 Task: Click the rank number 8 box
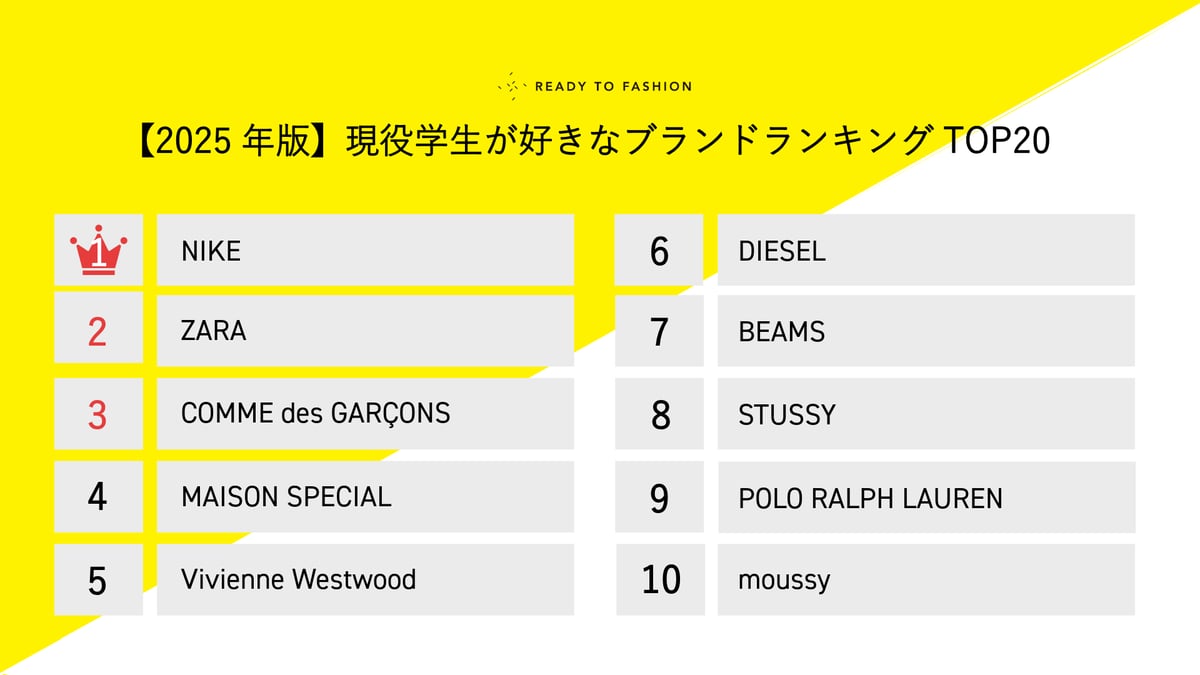pos(659,413)
